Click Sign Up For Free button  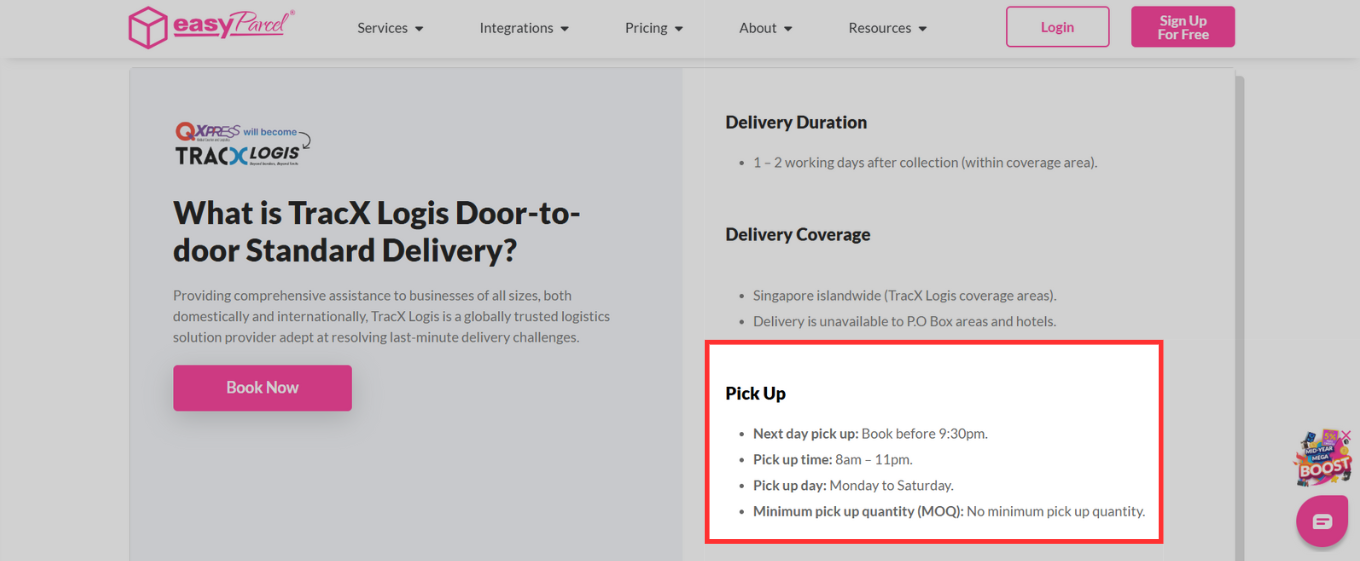[x=1183, y=27]
